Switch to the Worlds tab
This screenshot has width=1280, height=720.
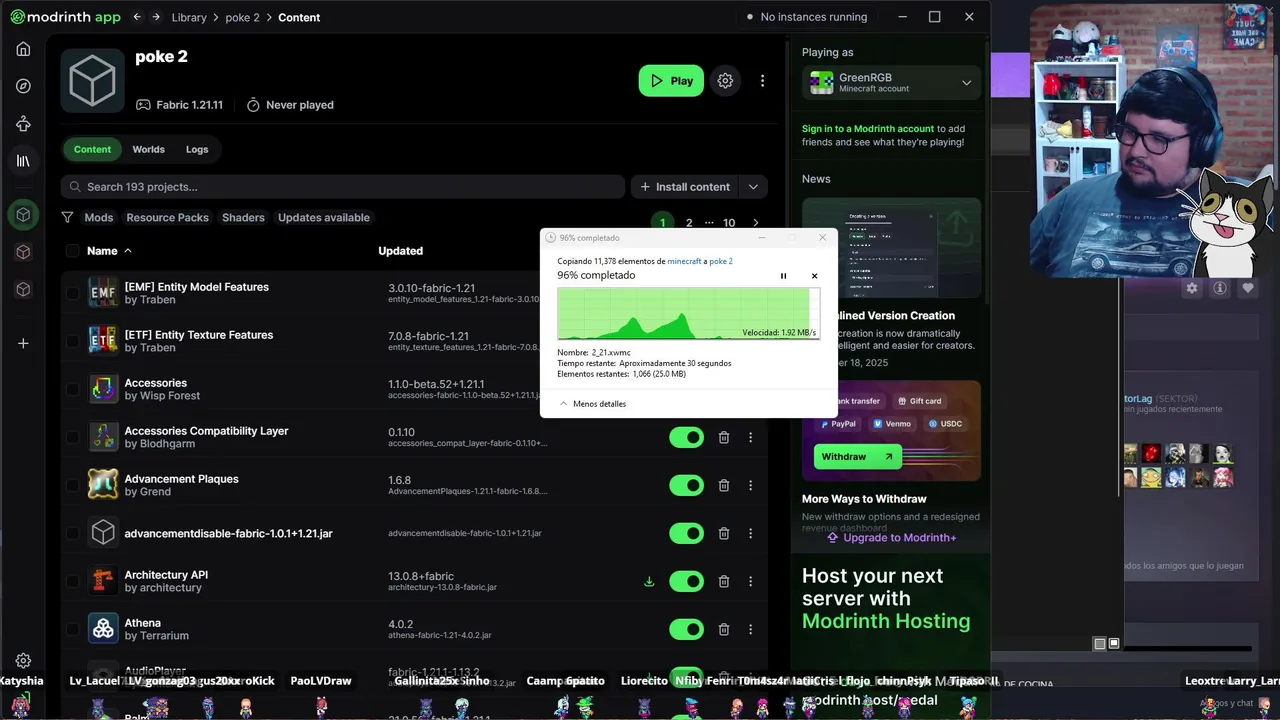pos(148,149)
